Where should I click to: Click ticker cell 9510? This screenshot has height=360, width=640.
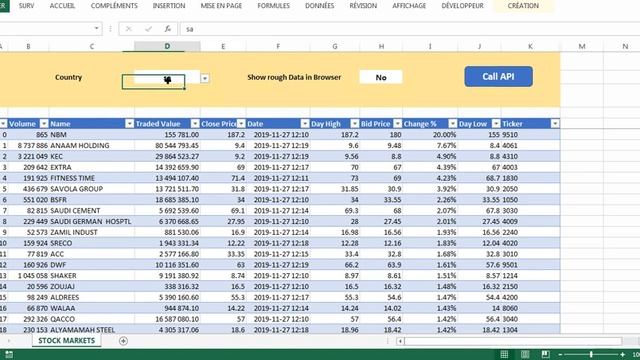(x=530, y=135)
